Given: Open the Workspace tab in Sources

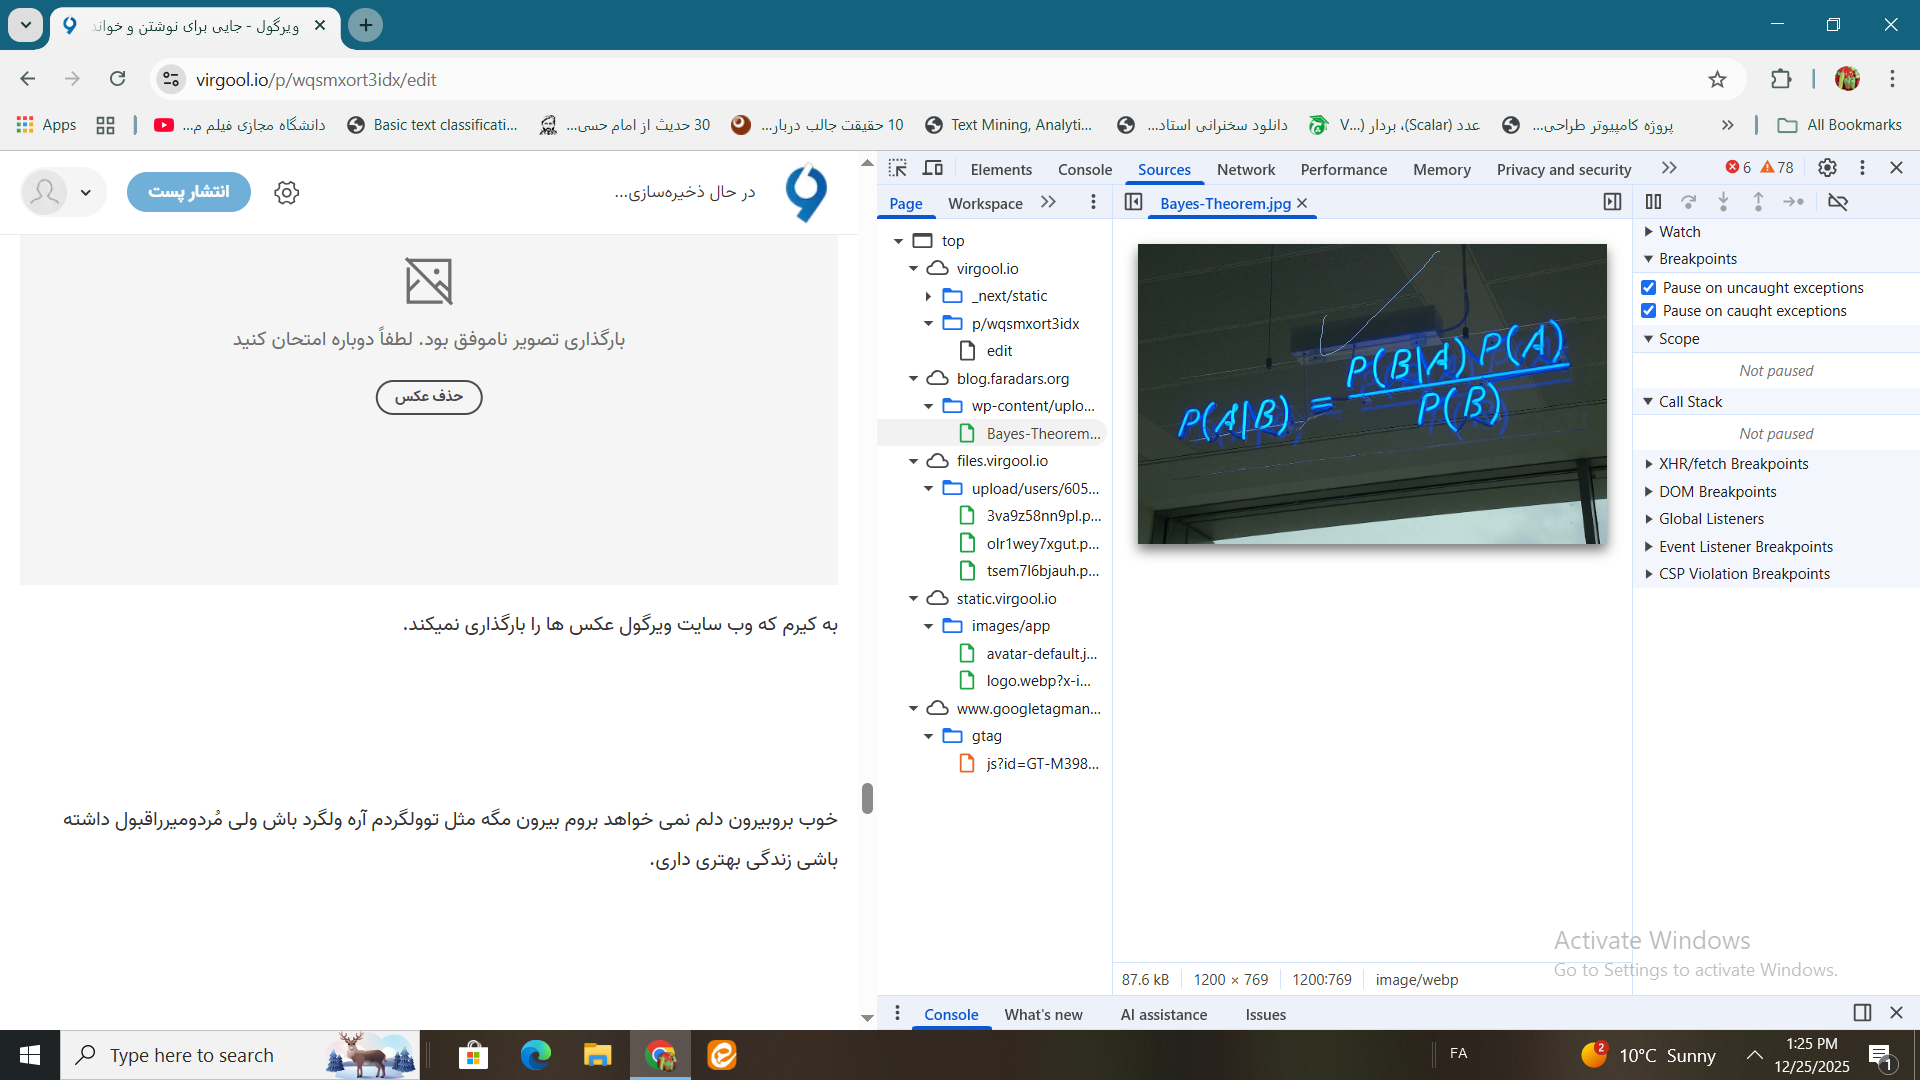Looking at the screenshot, I should click(984, 203).
